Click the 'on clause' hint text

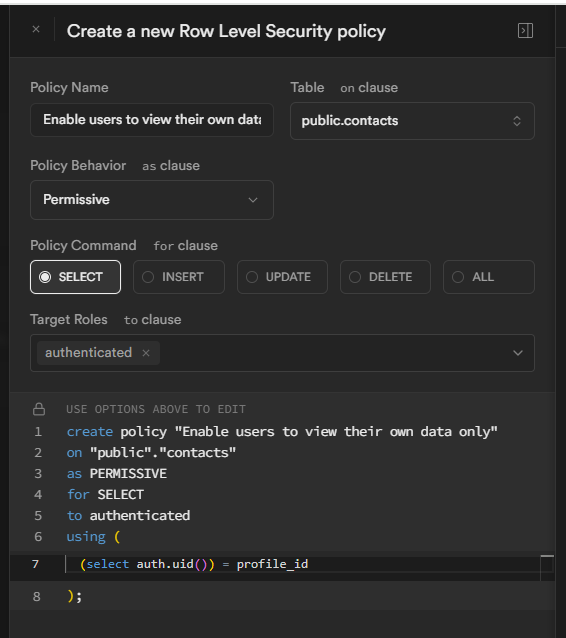(369, 87)
